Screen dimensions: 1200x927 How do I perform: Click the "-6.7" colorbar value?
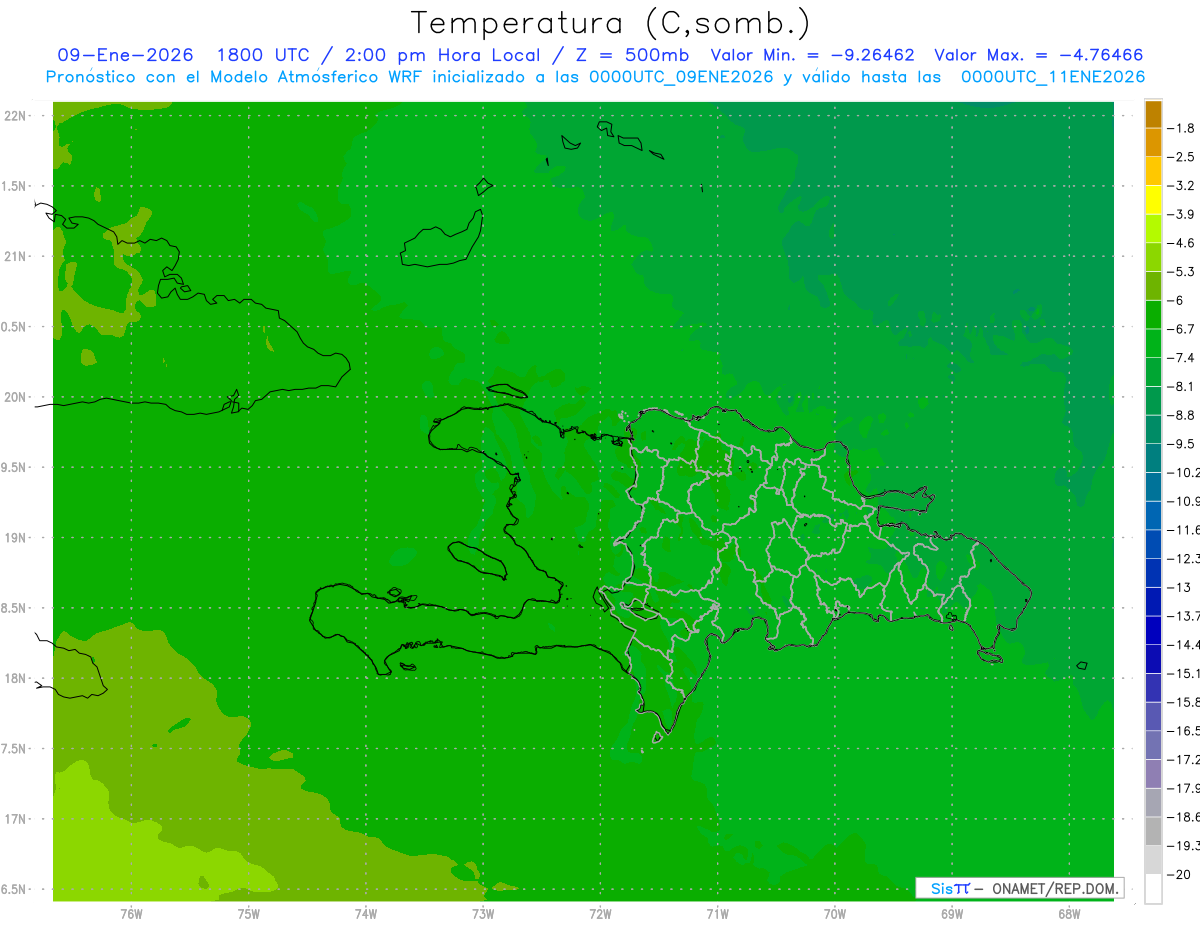click(x=1181, y=329)
